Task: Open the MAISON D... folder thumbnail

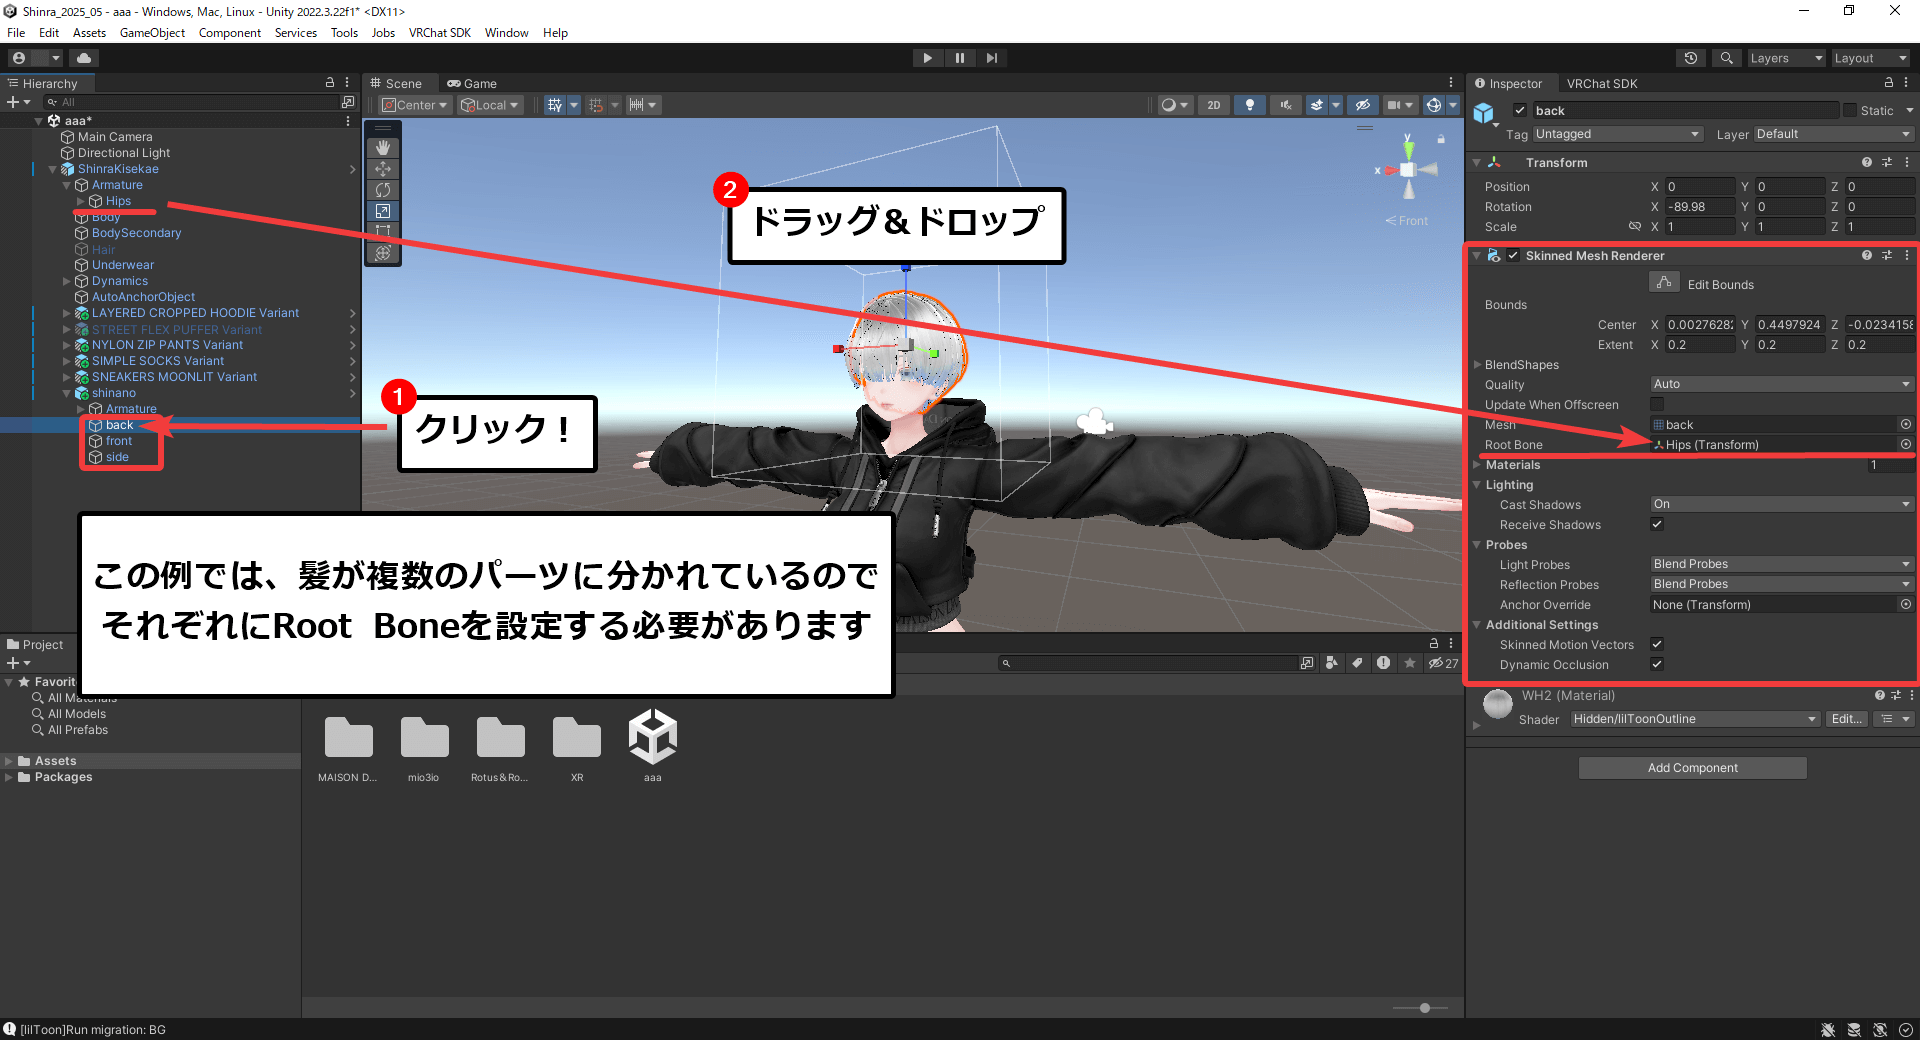Action: 348,740
